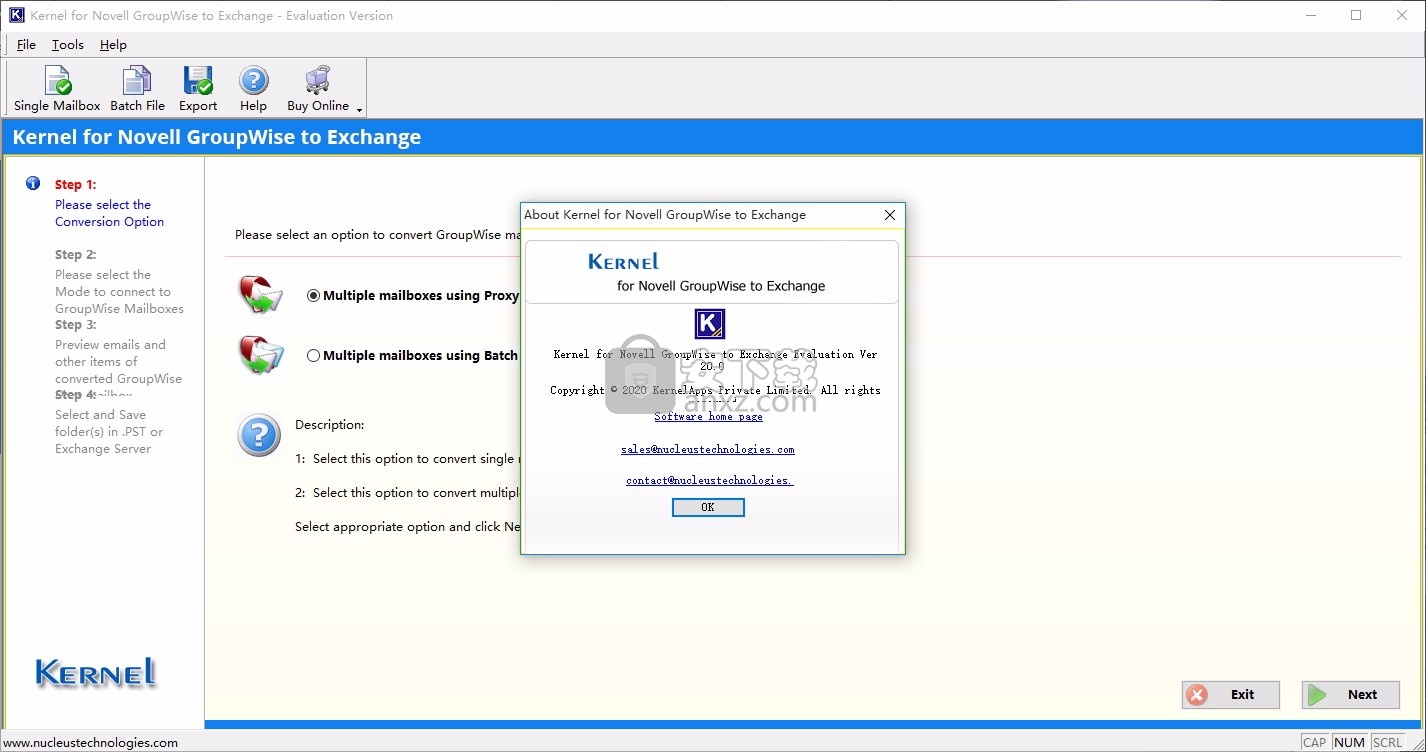Click the application icon in the title bar
This screenshot has width=1426, height=752.
tap(16, 15)
